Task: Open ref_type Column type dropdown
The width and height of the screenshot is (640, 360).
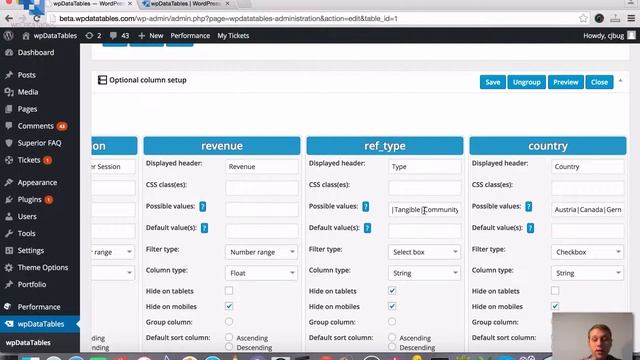Action: point(424,273)
